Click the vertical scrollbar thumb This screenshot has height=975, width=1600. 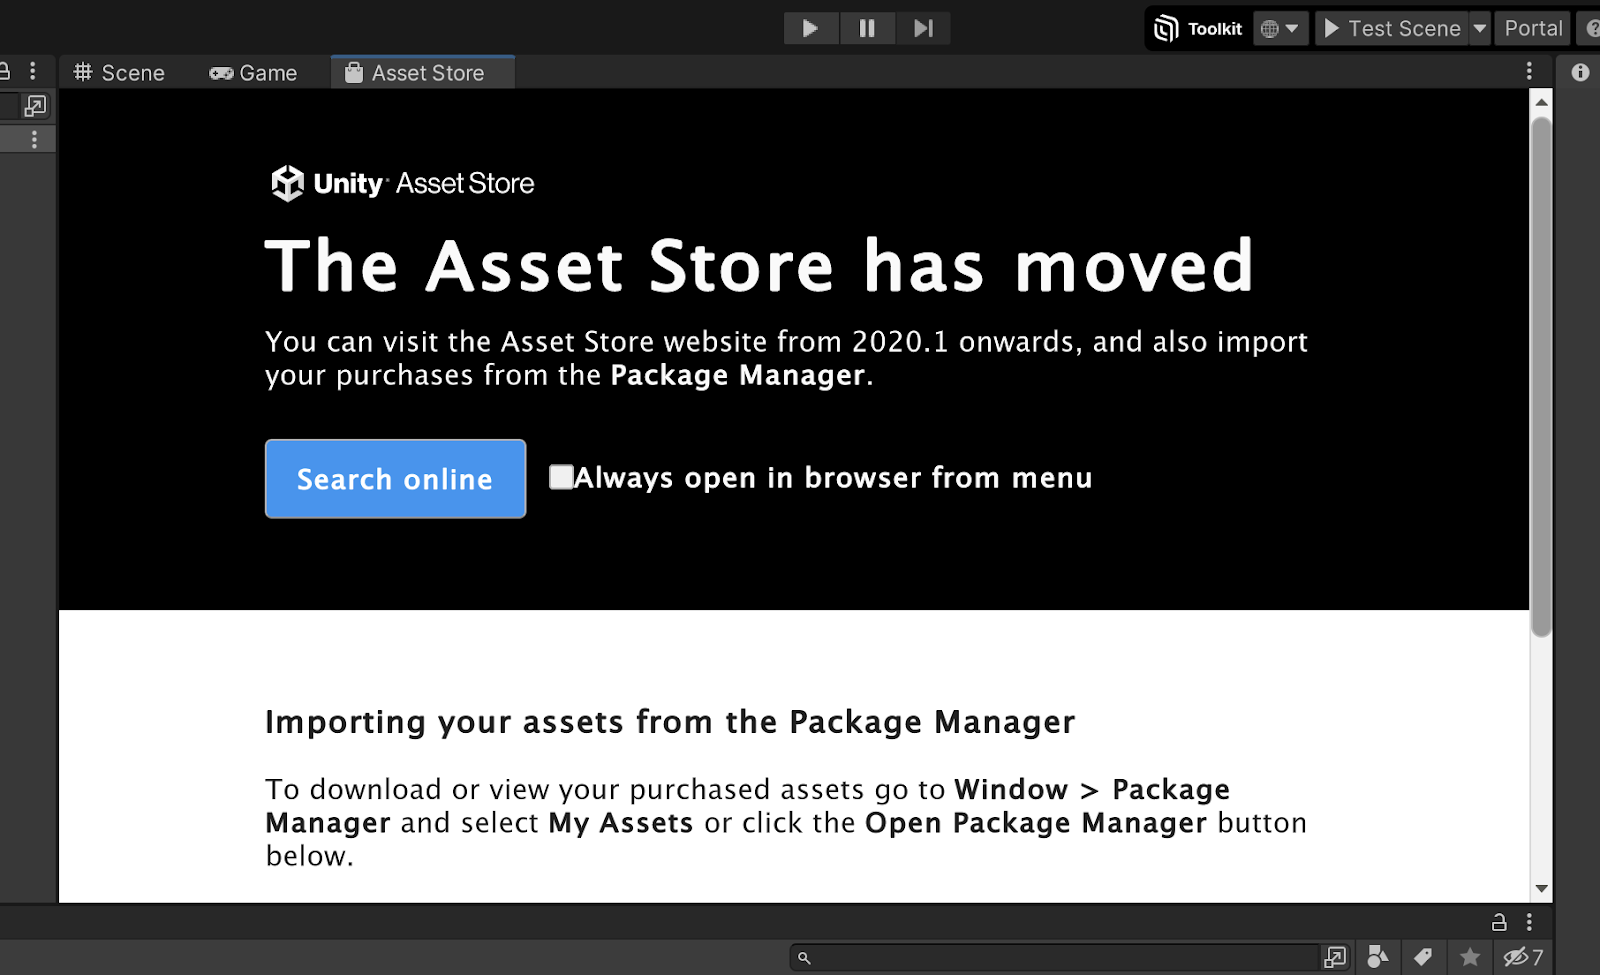[x=1541, y=376]
